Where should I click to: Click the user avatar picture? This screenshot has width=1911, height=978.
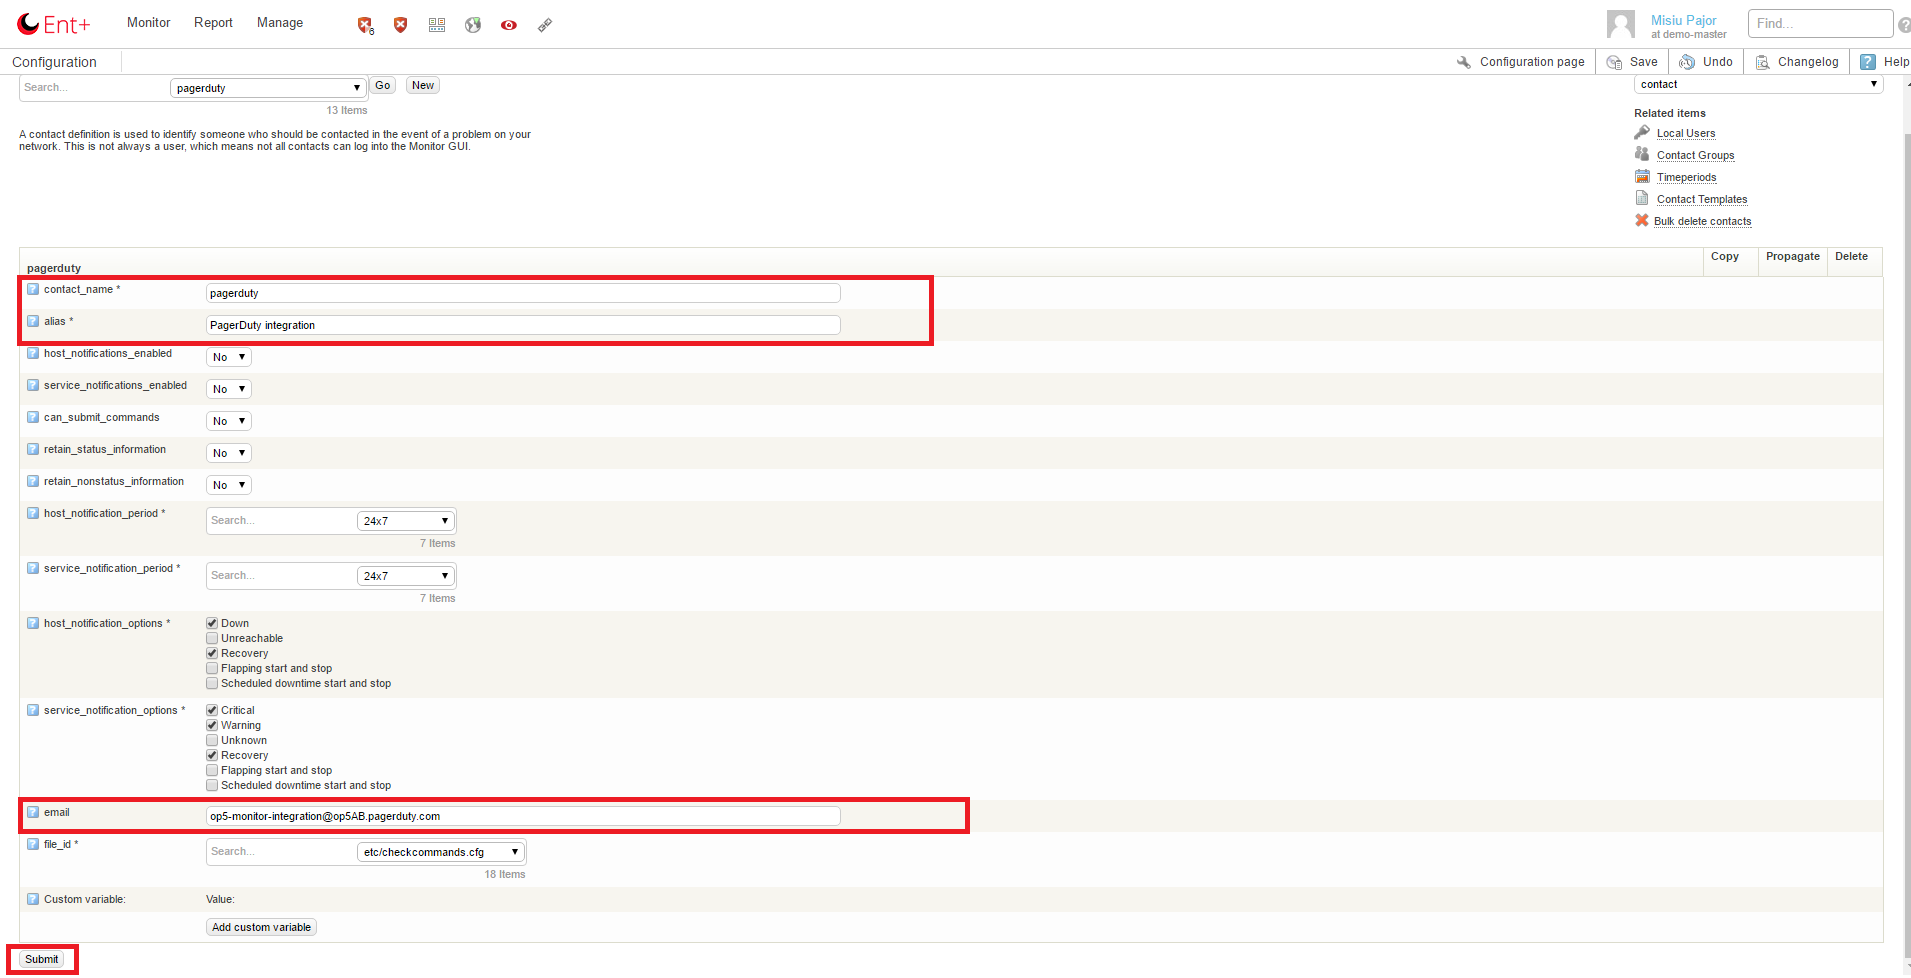[x=1621, y=24]
